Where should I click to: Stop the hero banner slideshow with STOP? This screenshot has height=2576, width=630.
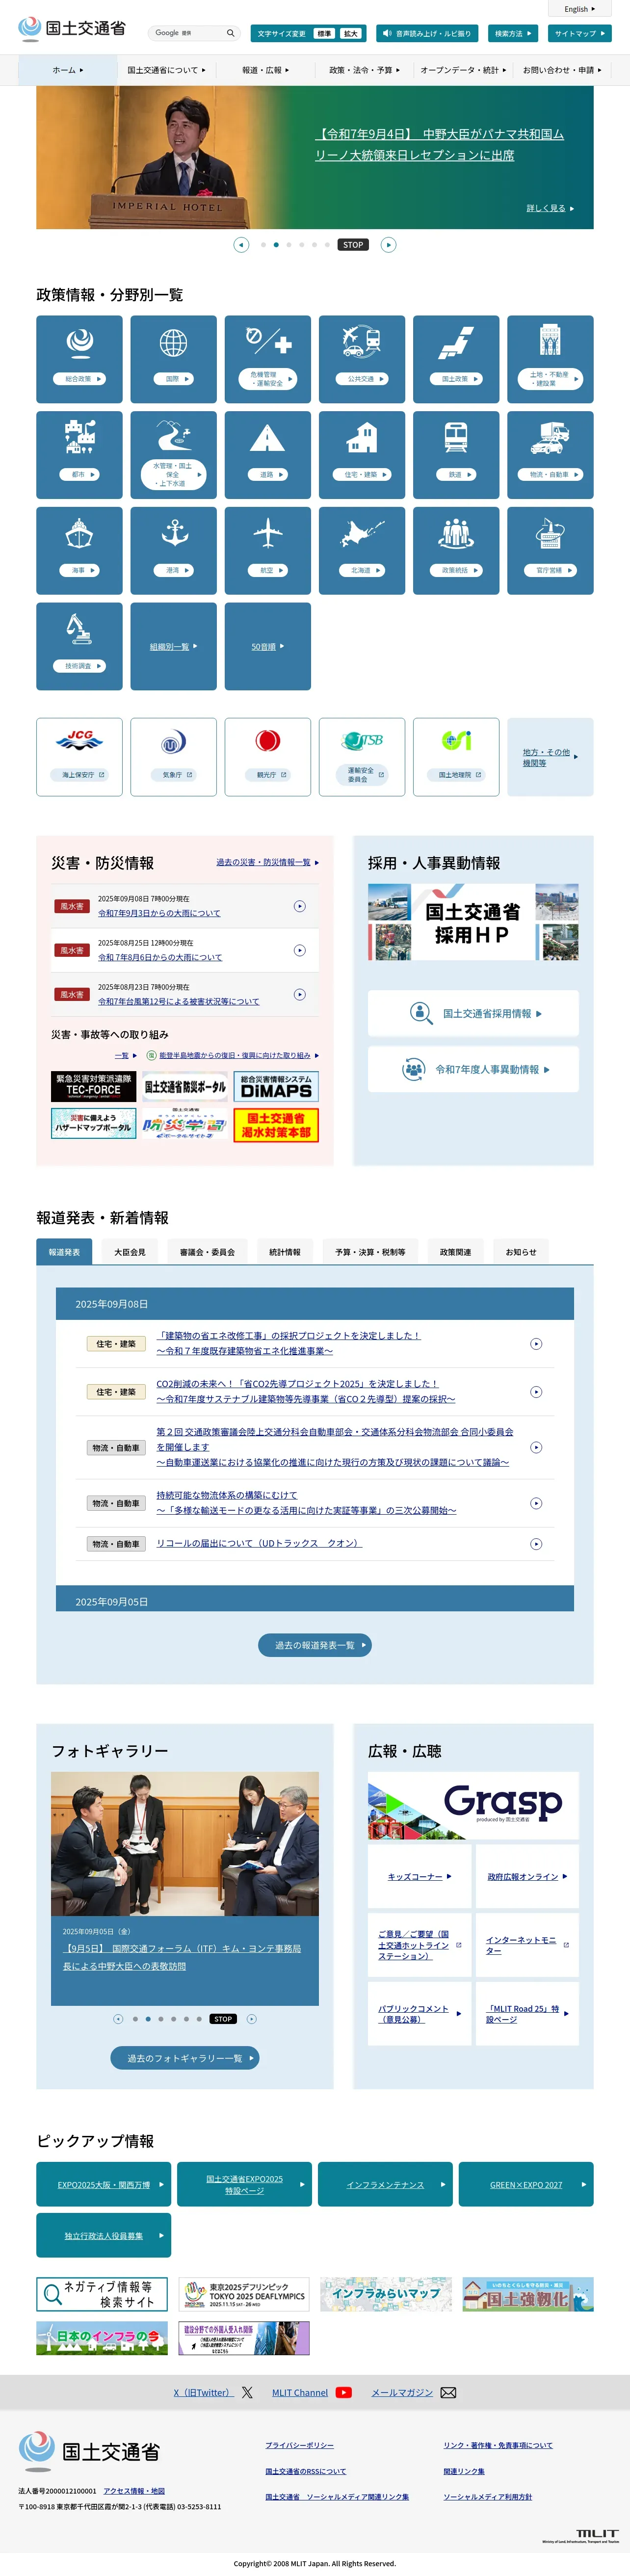pos(353,245)
